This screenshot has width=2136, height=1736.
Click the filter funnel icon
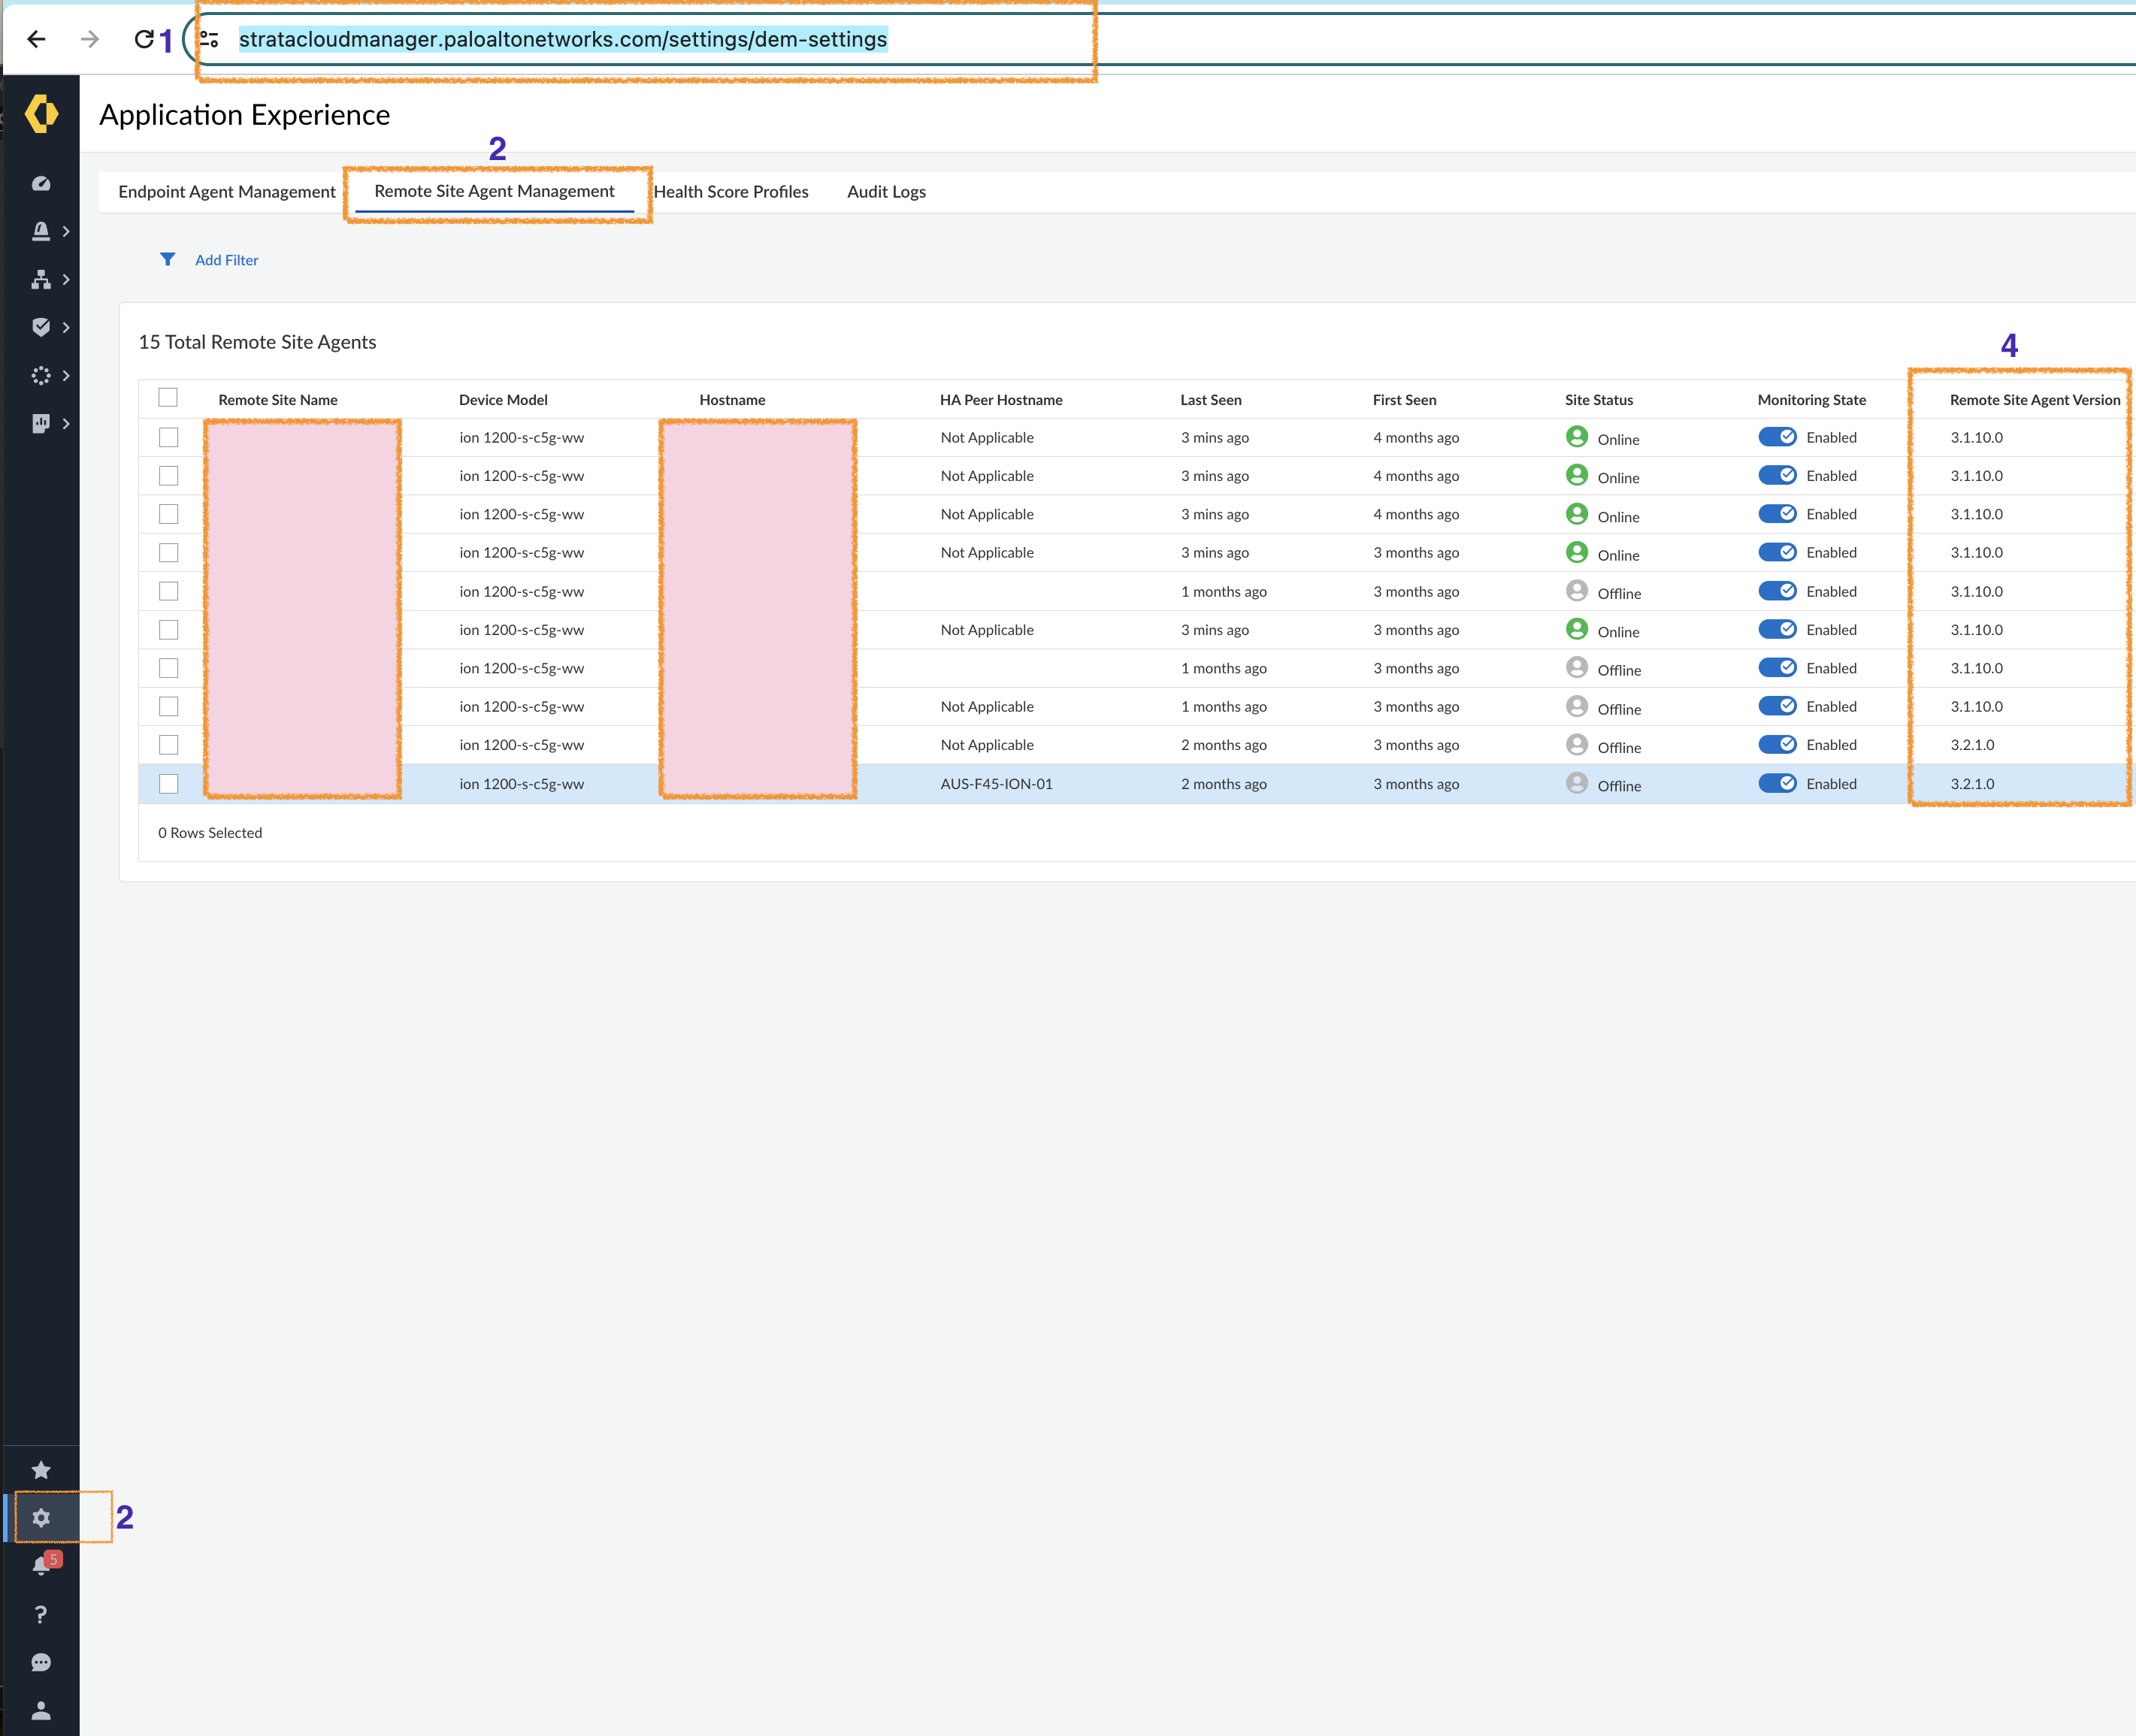coord(167,259)
